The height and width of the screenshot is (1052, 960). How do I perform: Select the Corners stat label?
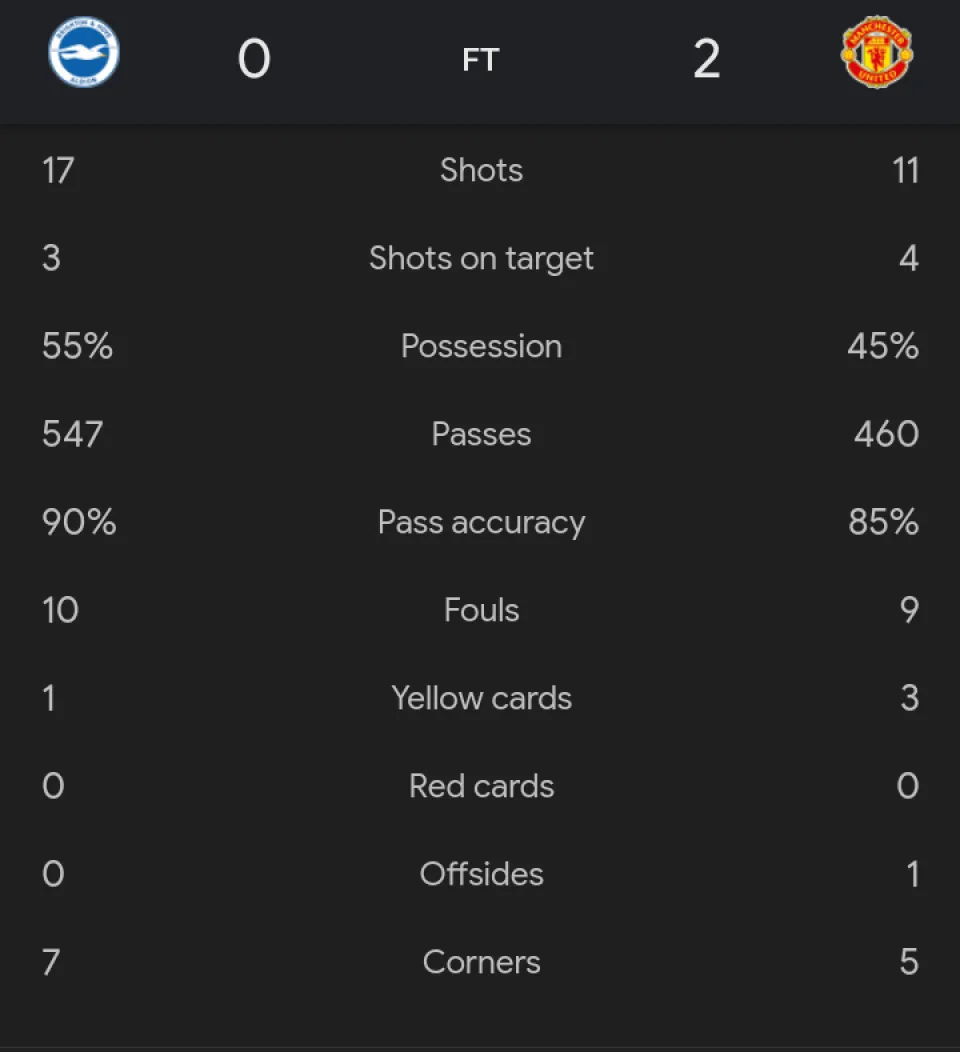pyautogui.click(x=481, y=962)
